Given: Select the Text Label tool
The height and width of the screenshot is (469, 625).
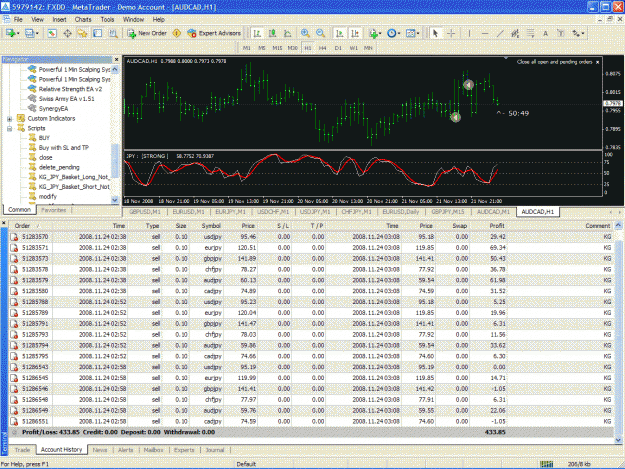Looking at the screenshot, I should [560, 33].
